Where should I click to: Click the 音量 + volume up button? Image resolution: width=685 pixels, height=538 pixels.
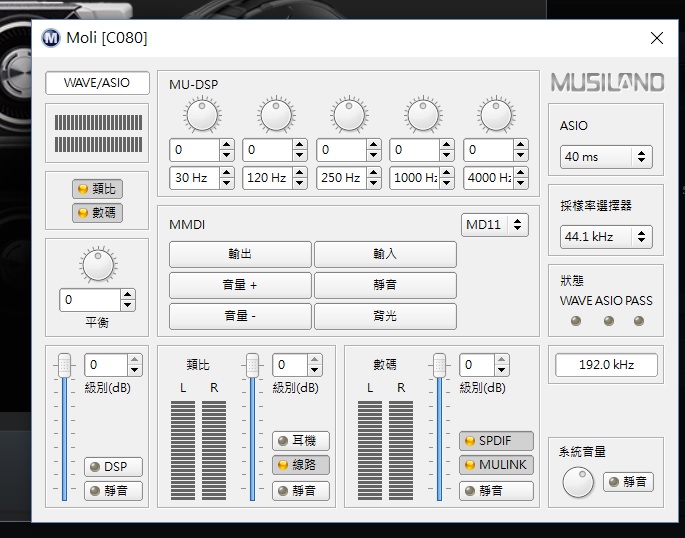[x=240, y=285]
